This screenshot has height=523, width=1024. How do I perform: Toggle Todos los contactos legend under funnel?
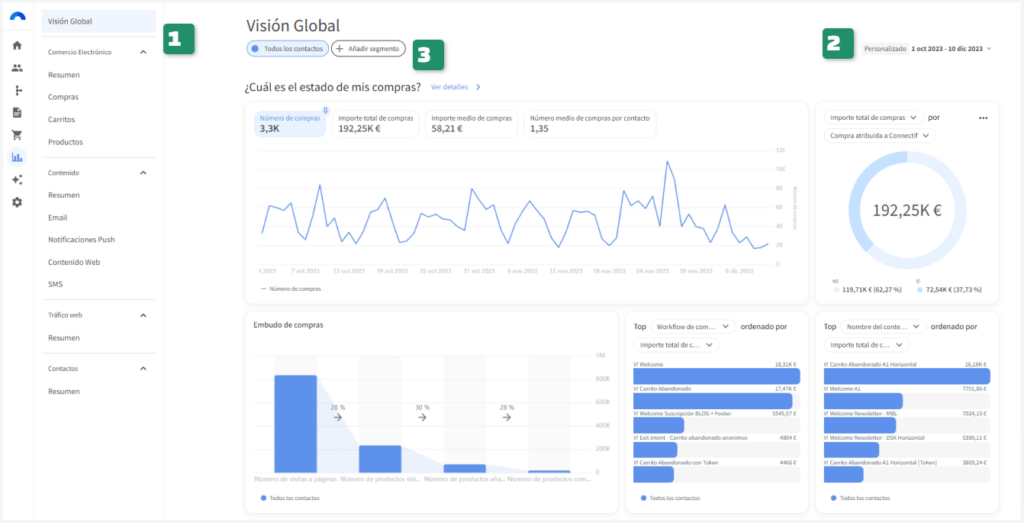point(290,498)
